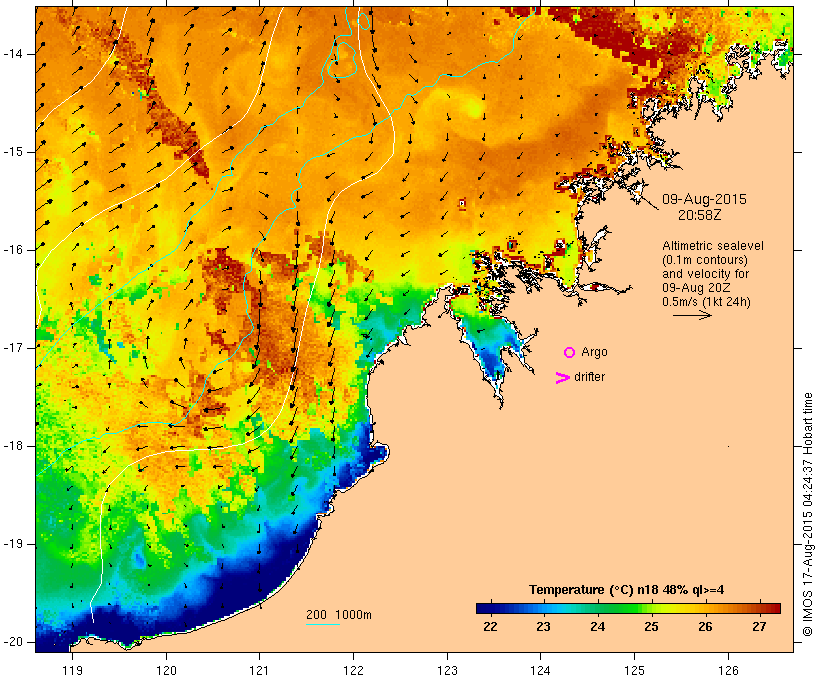
Task: Click the 200 1000m isobath legend text
Action: pos(339,615)
